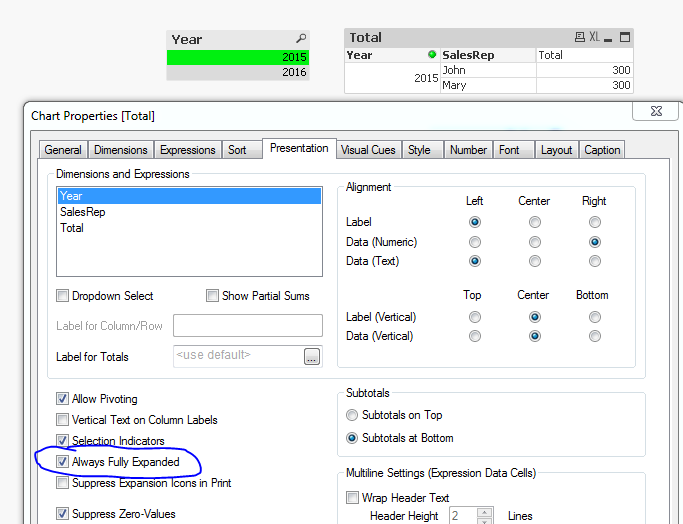Go to the Layout tab
The height and width of the screenshot is (524, 683).
[x=556, y=150]
